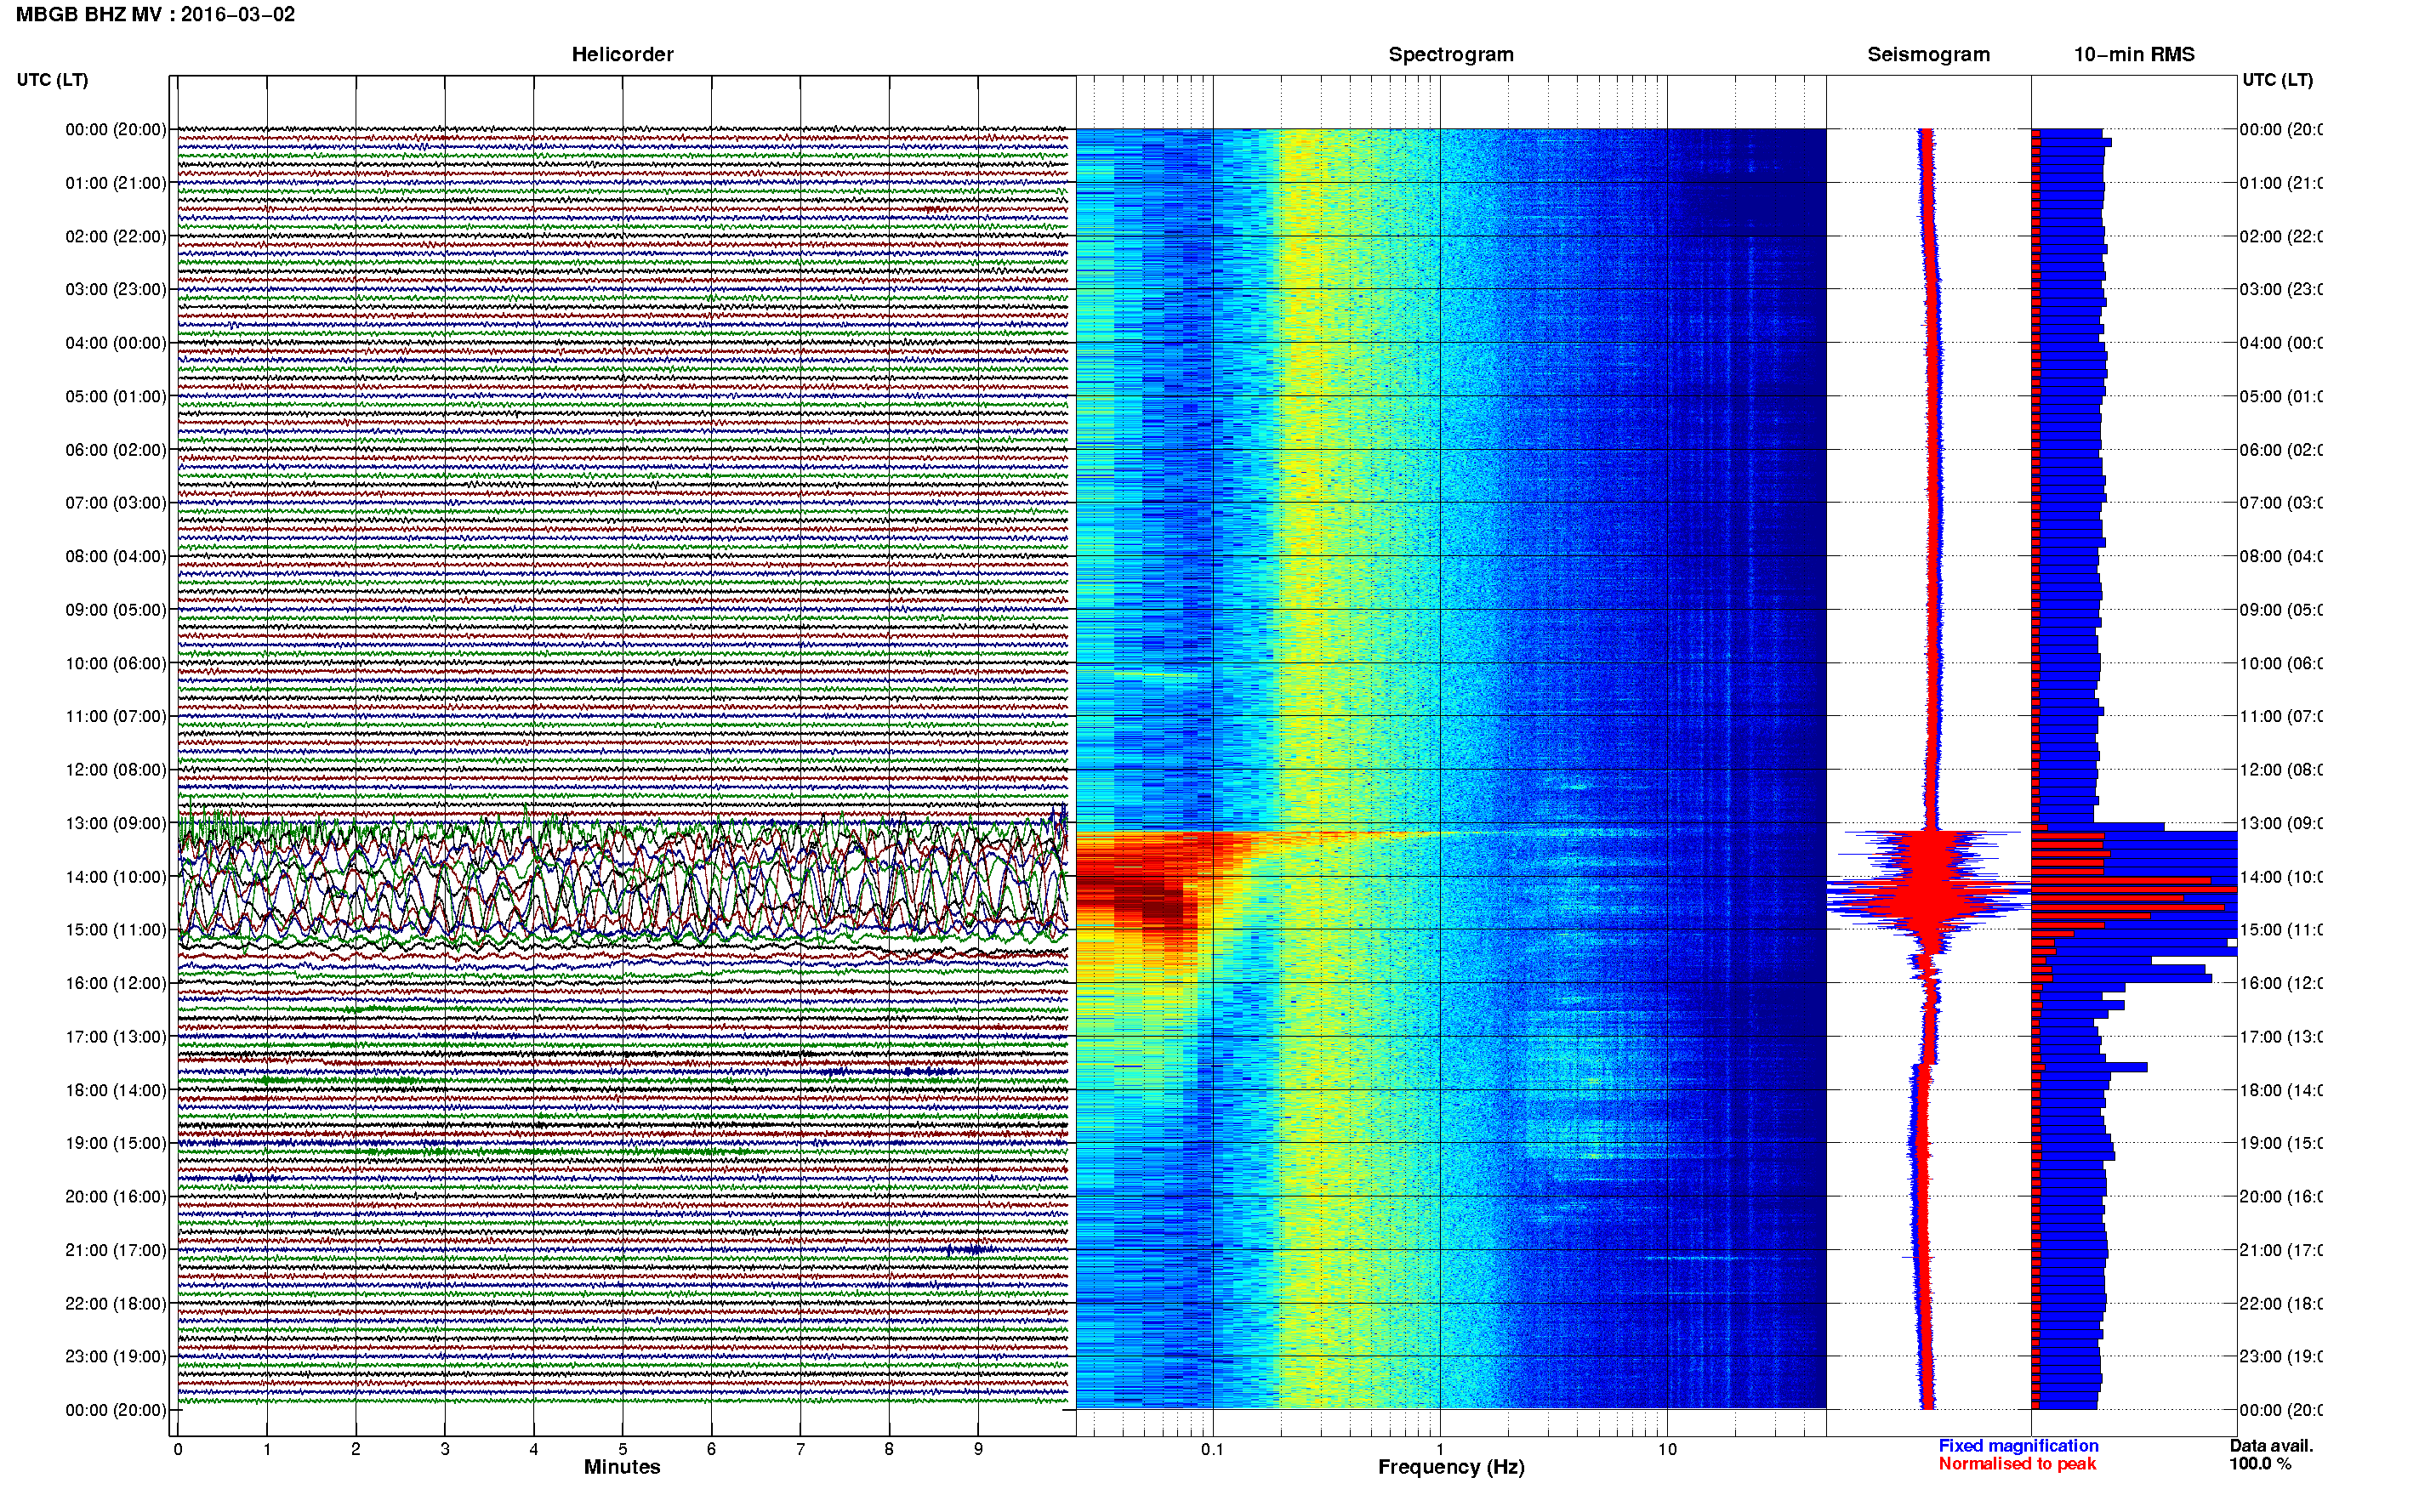Click the left time label "22:00 (18:00)"
Screen dimensions: 2419x1512
click(116, 1303)
